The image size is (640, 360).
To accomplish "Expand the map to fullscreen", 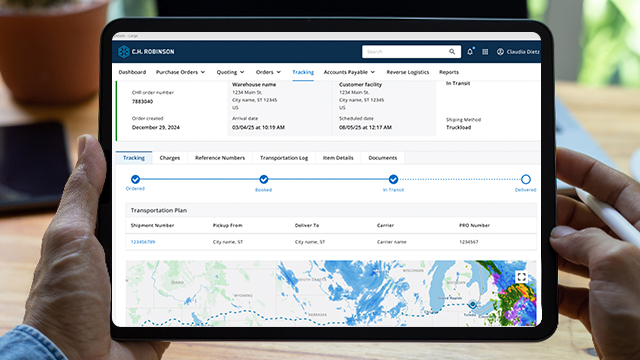I will point(521,277).
